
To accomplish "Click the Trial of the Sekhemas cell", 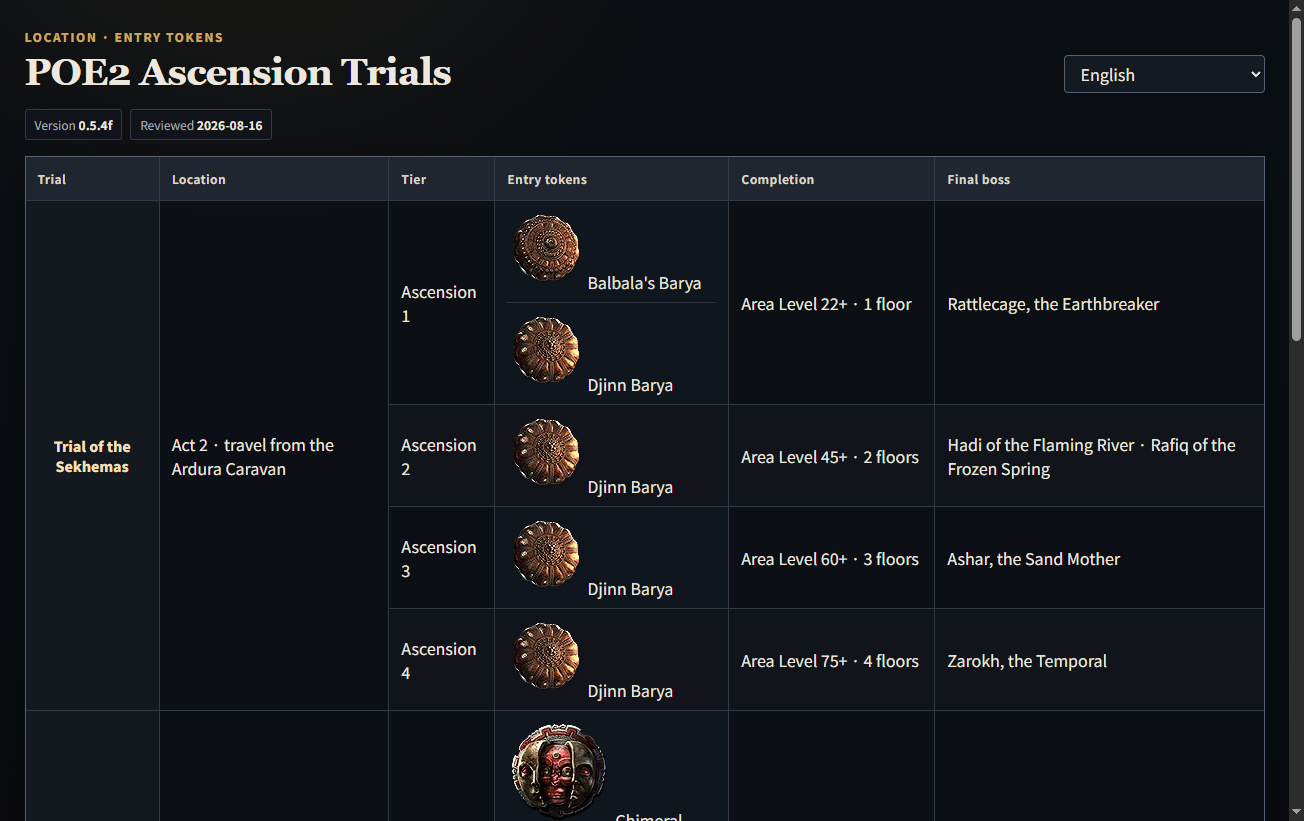I will (92, 456).
